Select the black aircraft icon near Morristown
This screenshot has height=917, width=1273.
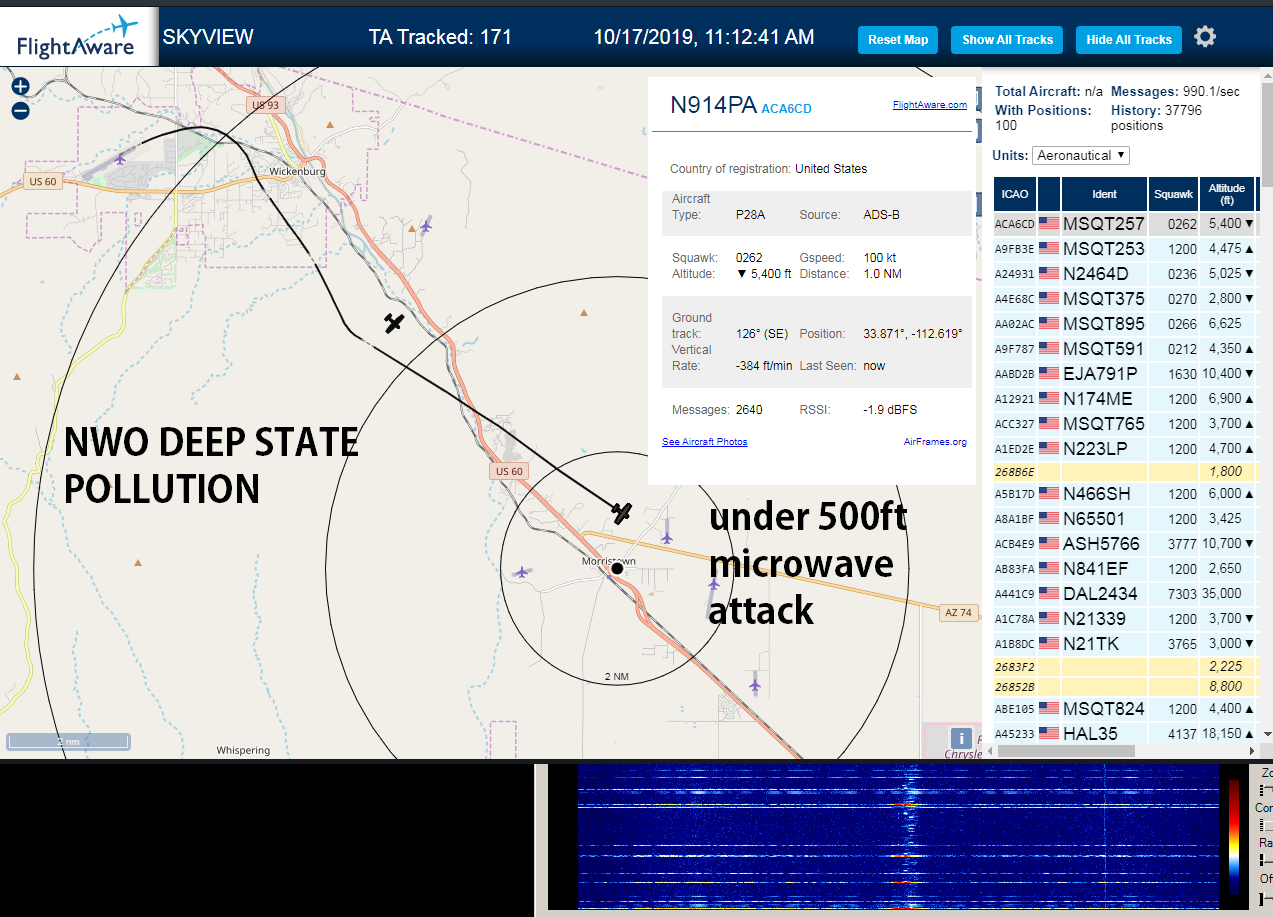[622, 513]
